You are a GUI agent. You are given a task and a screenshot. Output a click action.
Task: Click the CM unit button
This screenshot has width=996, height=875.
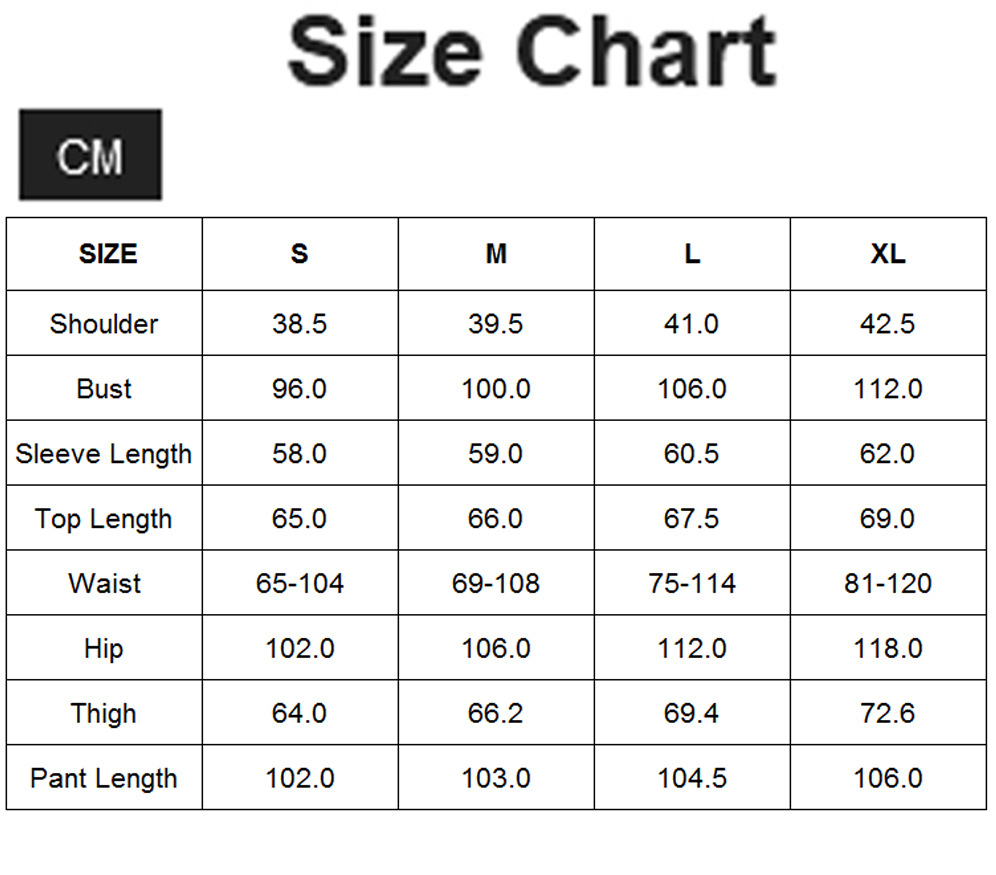tap(90, 156)
